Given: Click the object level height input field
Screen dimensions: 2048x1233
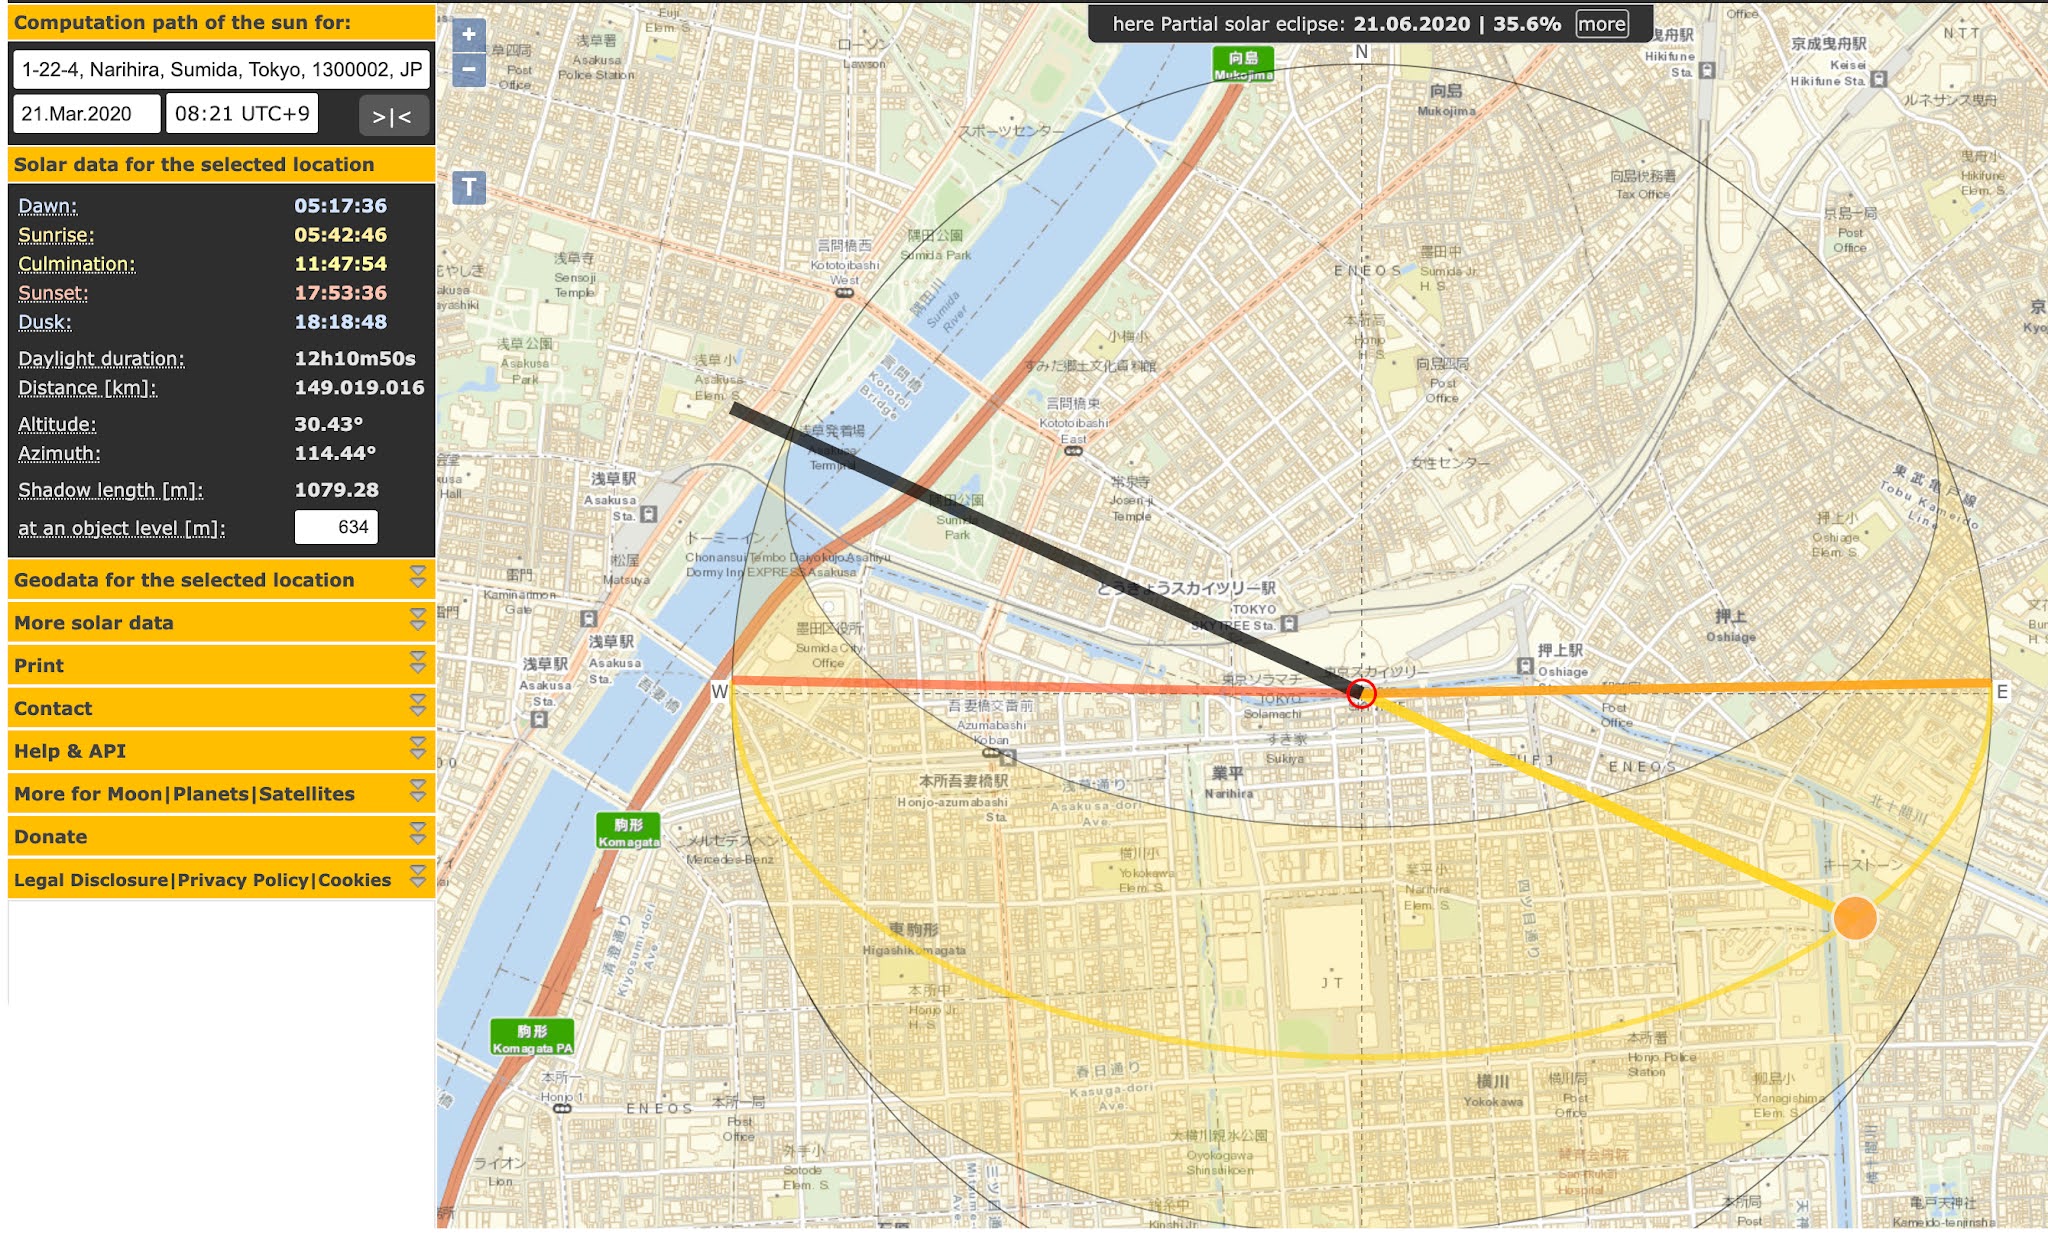Looking at the screenshot, I should click(x=336, y=527).
